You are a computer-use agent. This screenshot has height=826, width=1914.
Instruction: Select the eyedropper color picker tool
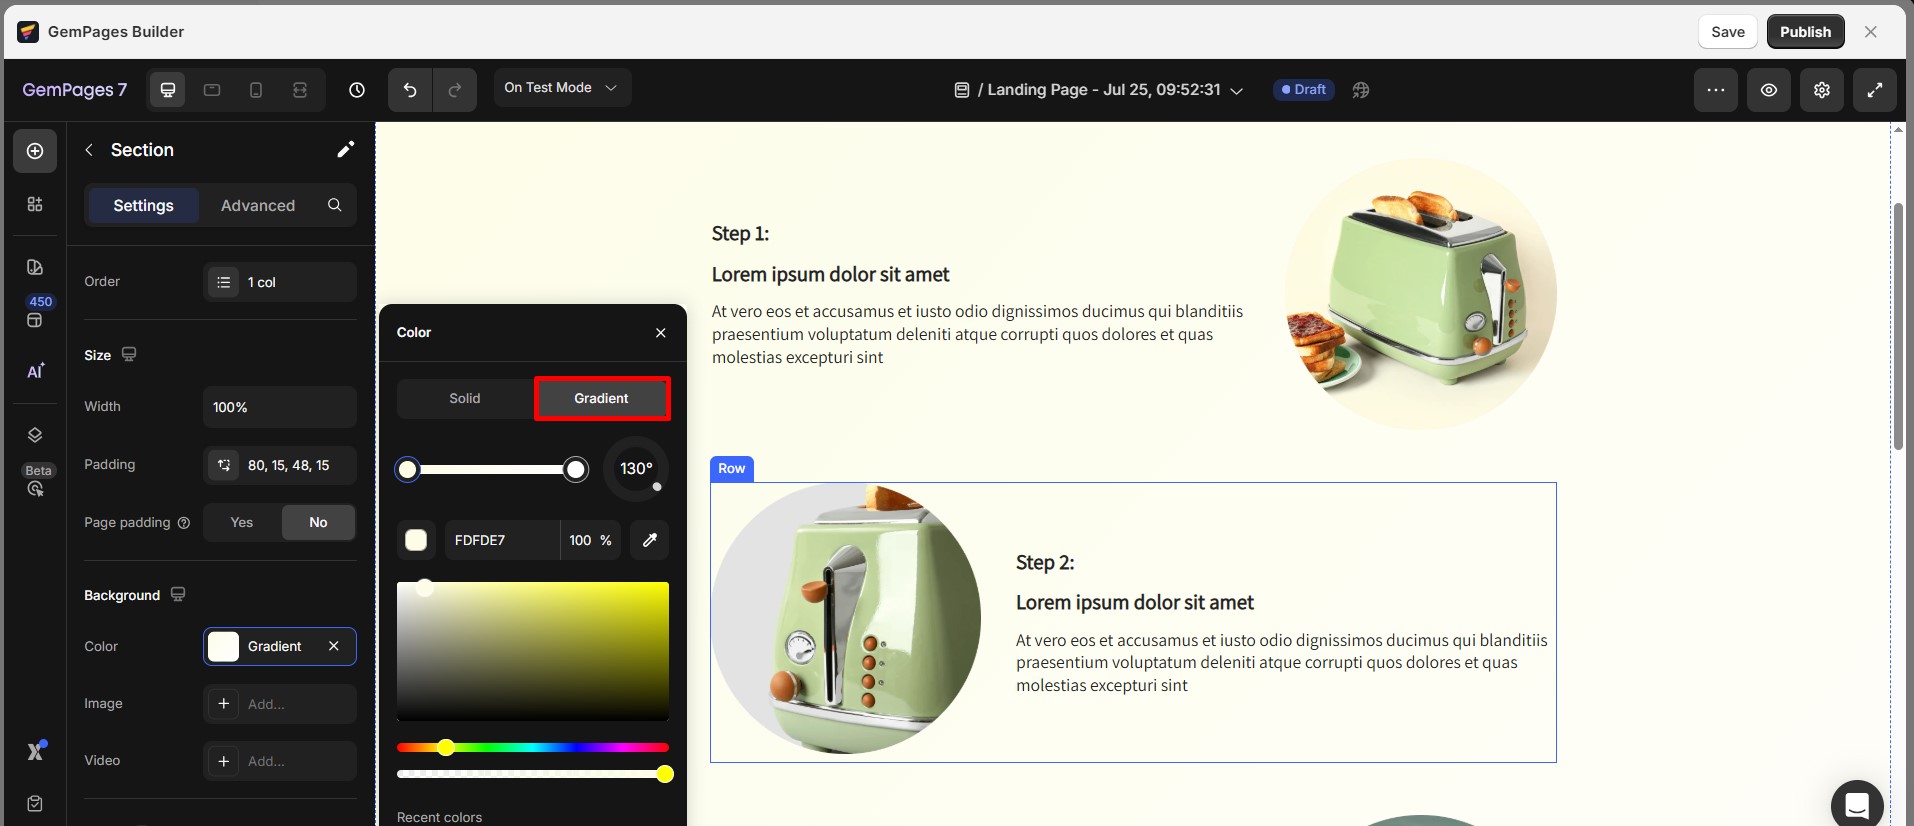(x=650, y=540)
